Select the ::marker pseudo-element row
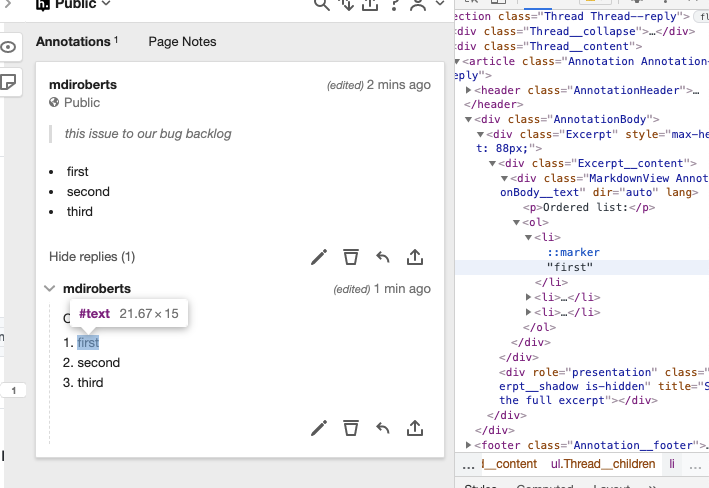This screenshot has height=488, width=709. 573,252
